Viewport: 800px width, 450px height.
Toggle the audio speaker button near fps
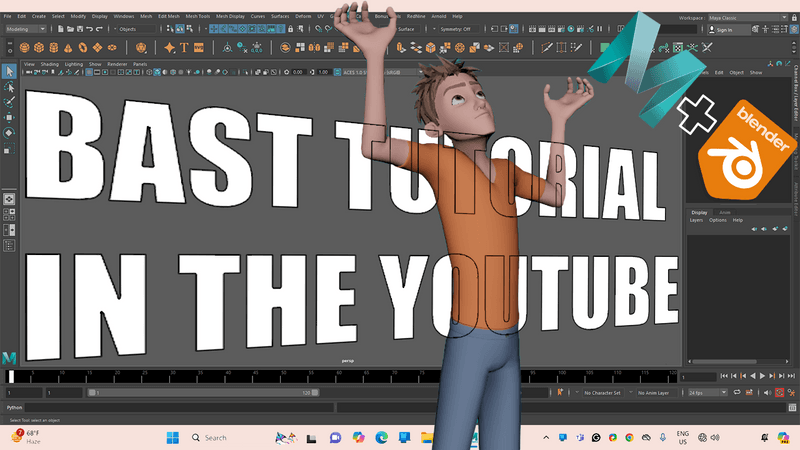(767, 392)
